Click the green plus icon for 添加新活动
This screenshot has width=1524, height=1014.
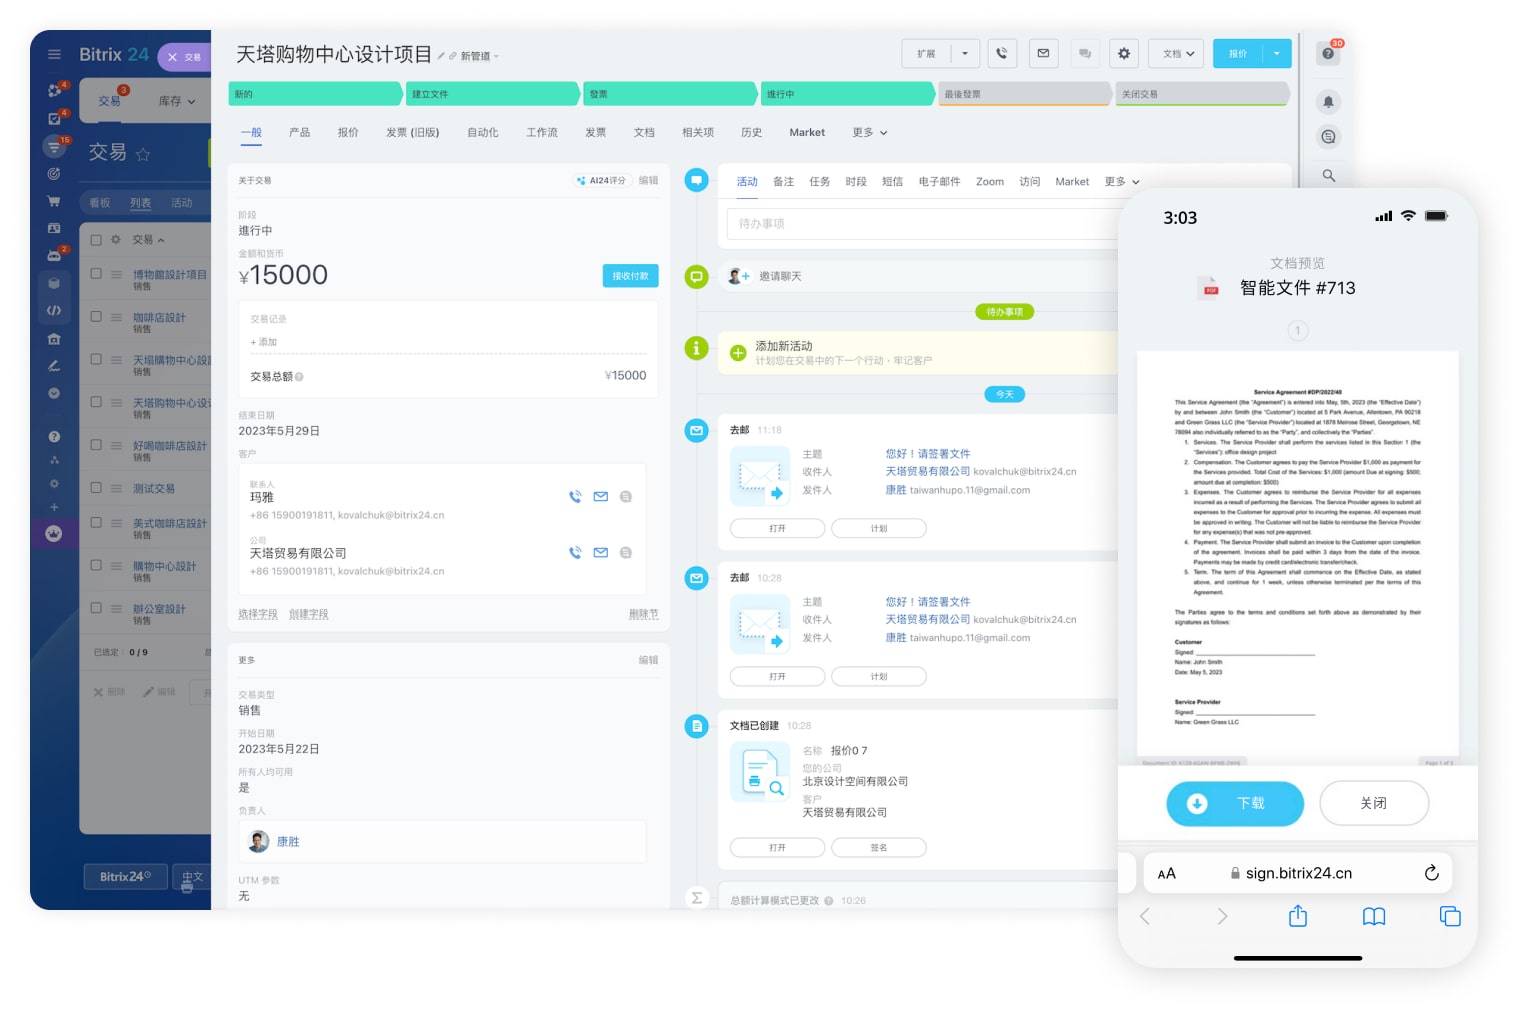[738, 353]
